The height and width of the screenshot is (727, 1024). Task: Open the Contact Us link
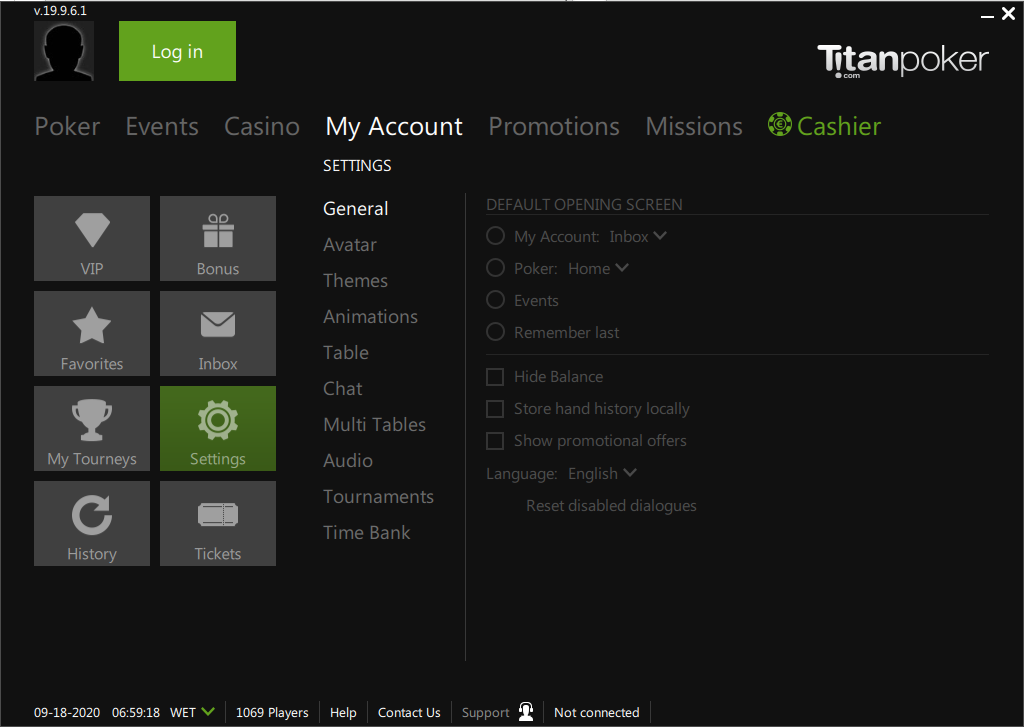[409, 712]
